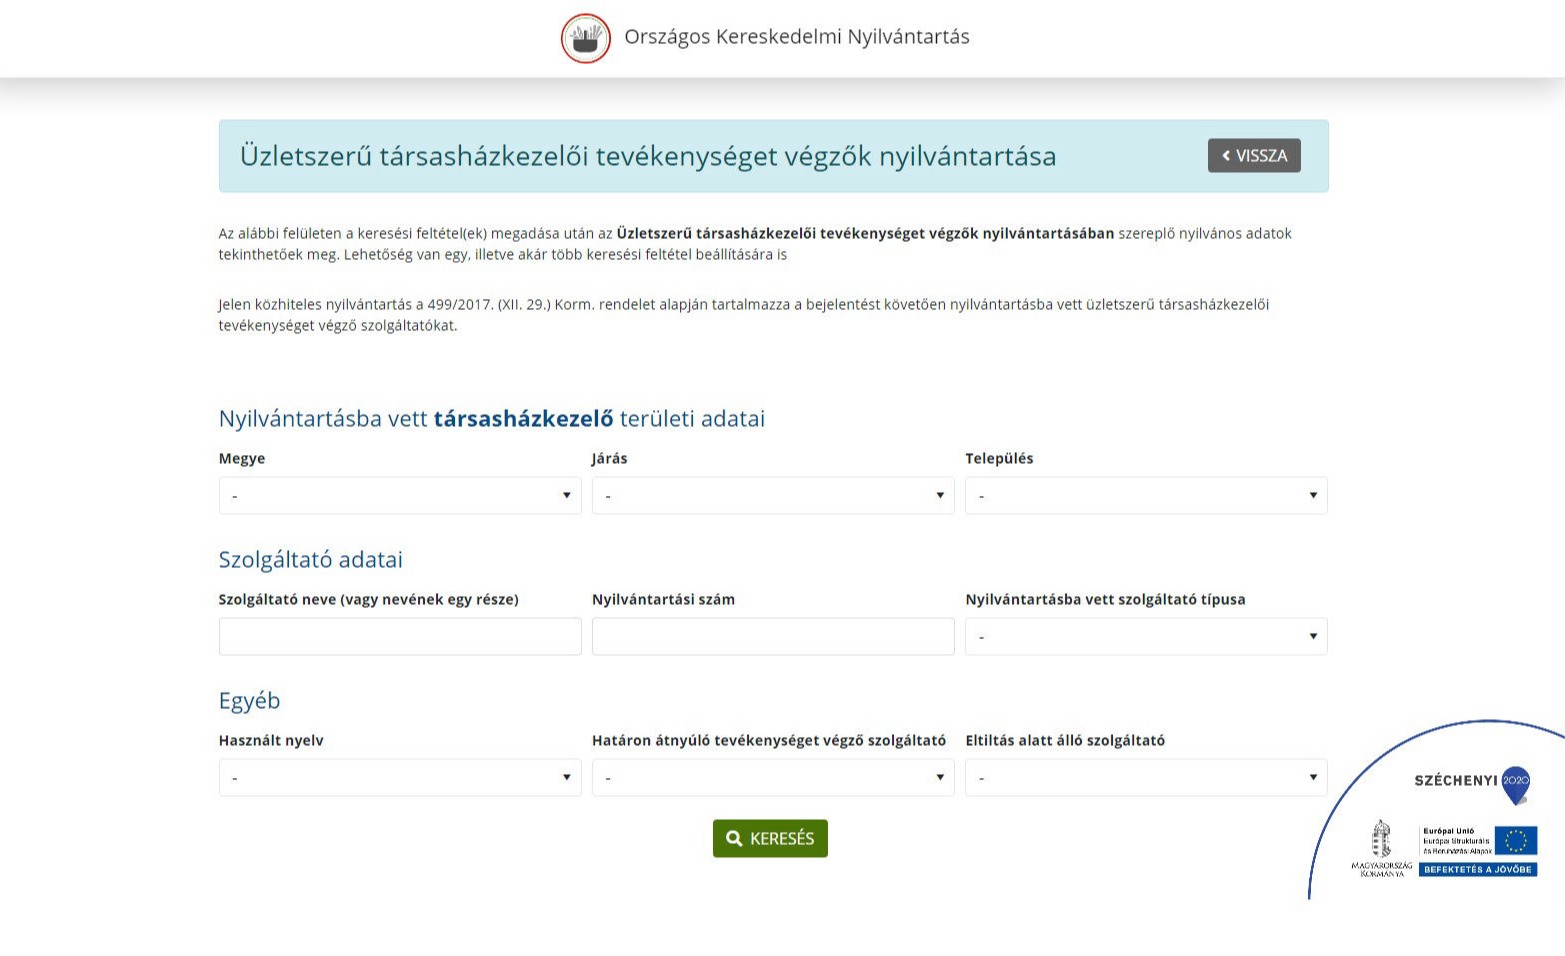This screenshot has height=956, width=1565.
Task: Expand Eltiltás alatt álló szolgáltató dropdown
Action: point(1145,778)
